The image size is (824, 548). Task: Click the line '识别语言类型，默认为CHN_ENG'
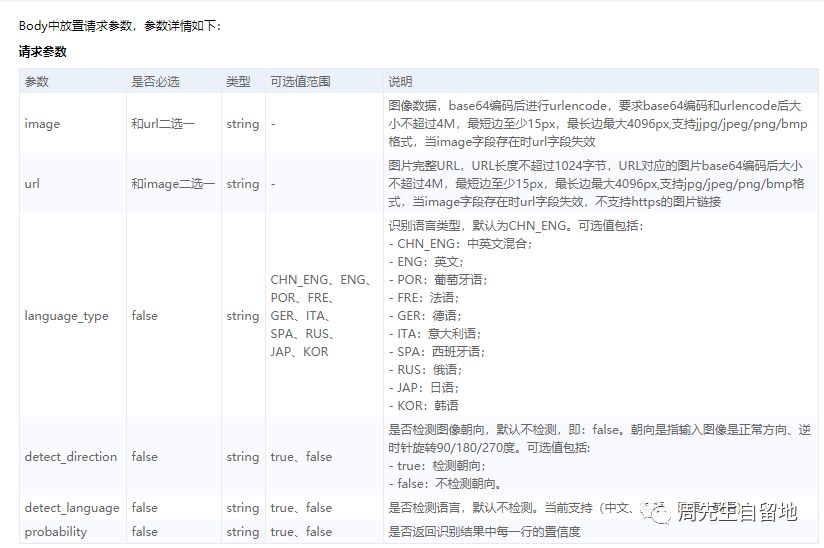516,226
